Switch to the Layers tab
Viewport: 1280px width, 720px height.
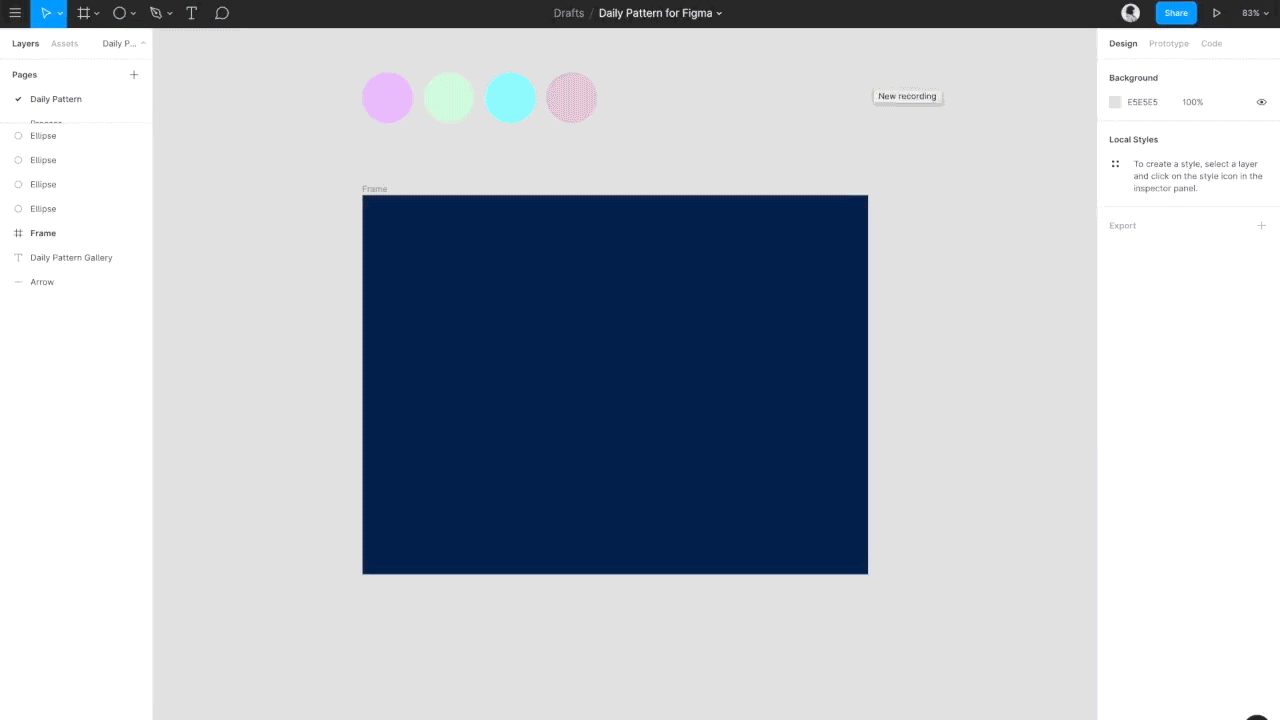pos(25,44)
